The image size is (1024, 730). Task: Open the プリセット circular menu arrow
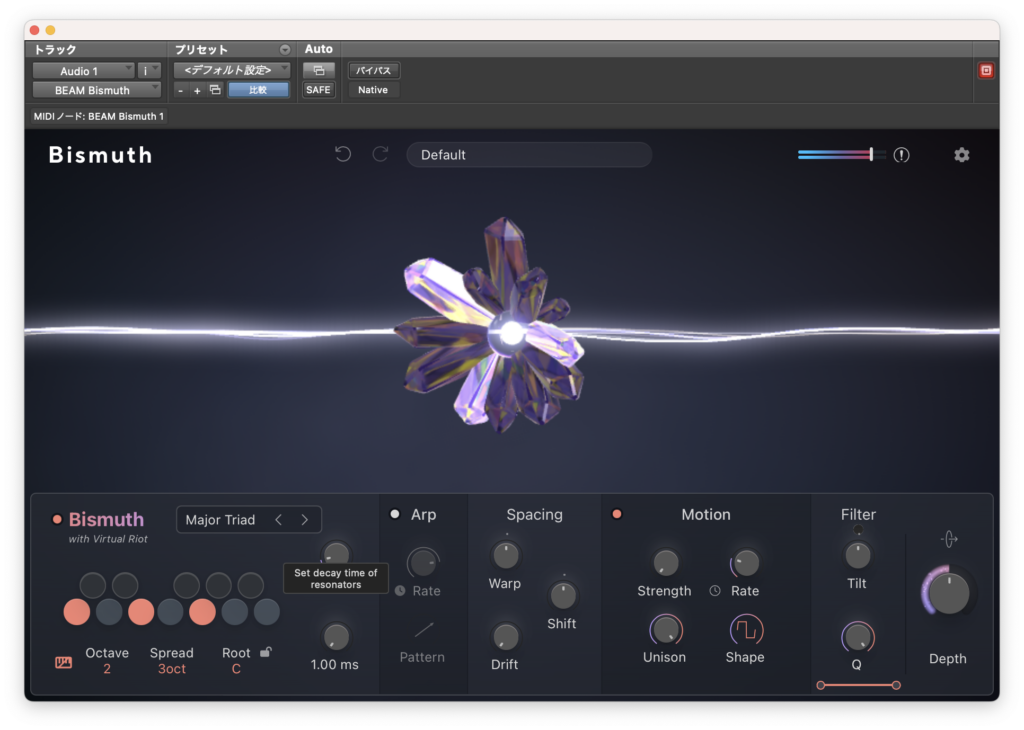[x=285, y=50]
